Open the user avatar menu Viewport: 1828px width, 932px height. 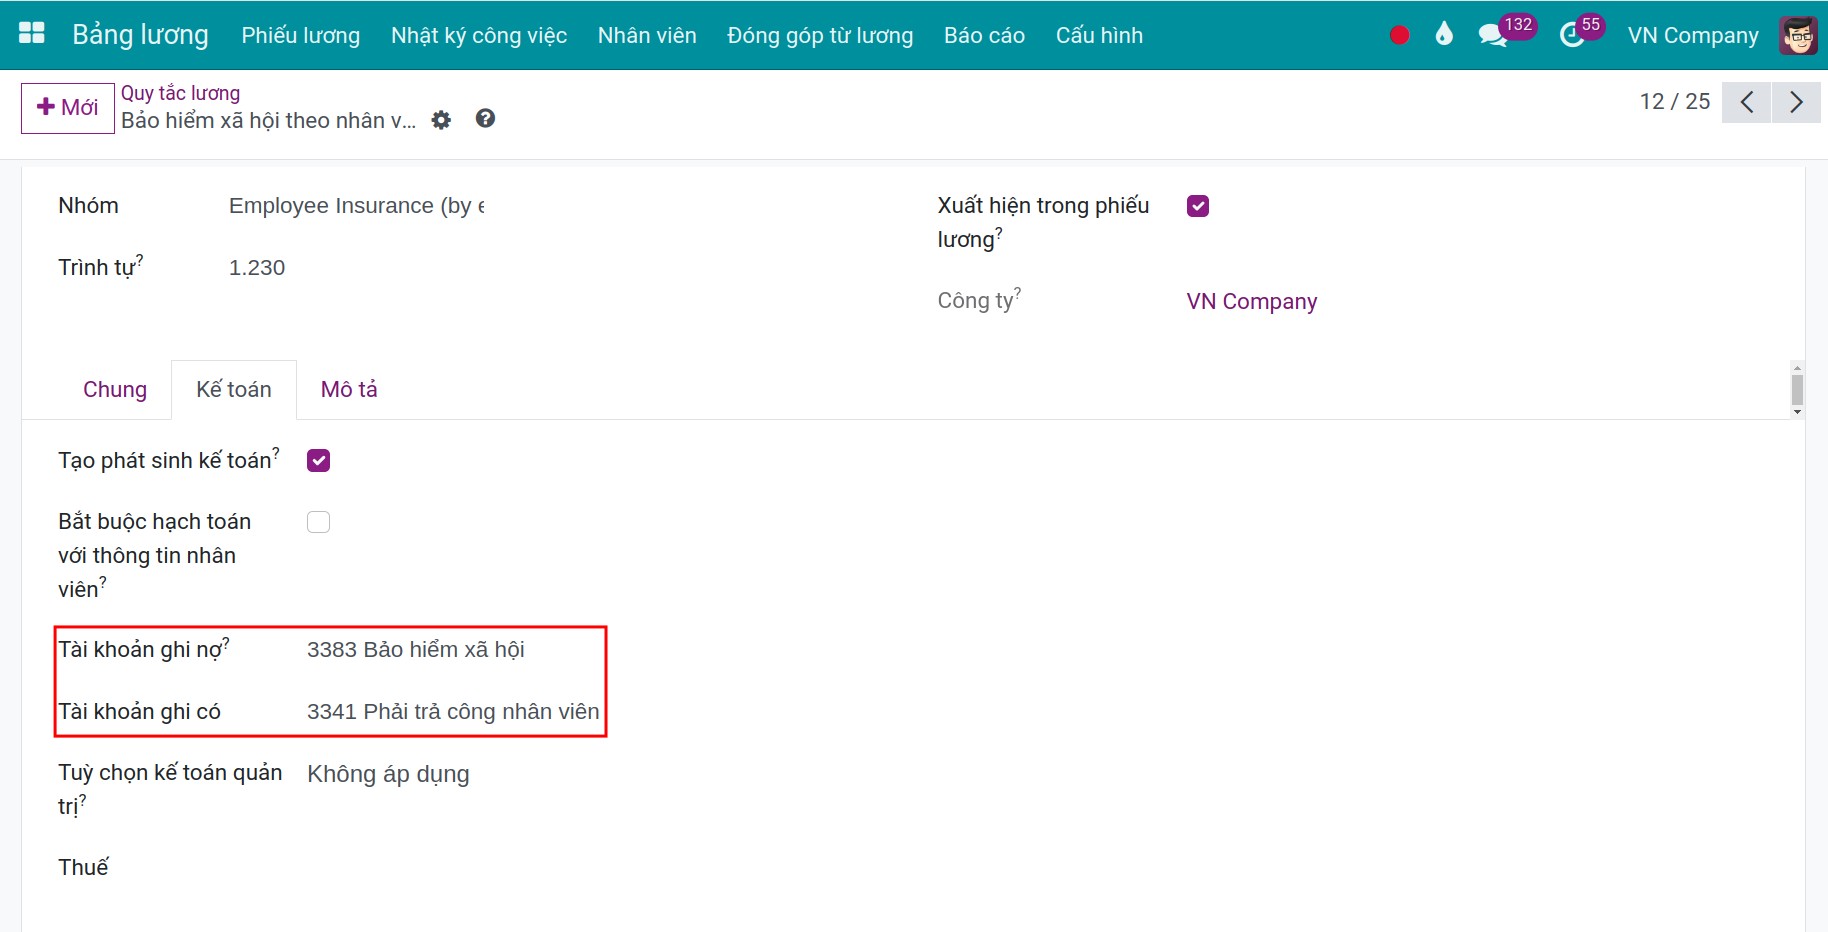1798,35
